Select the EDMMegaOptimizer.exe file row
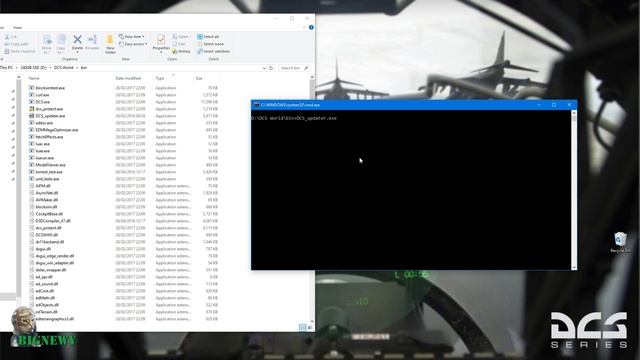Screen dimensions: 640x360 point(123,130)
